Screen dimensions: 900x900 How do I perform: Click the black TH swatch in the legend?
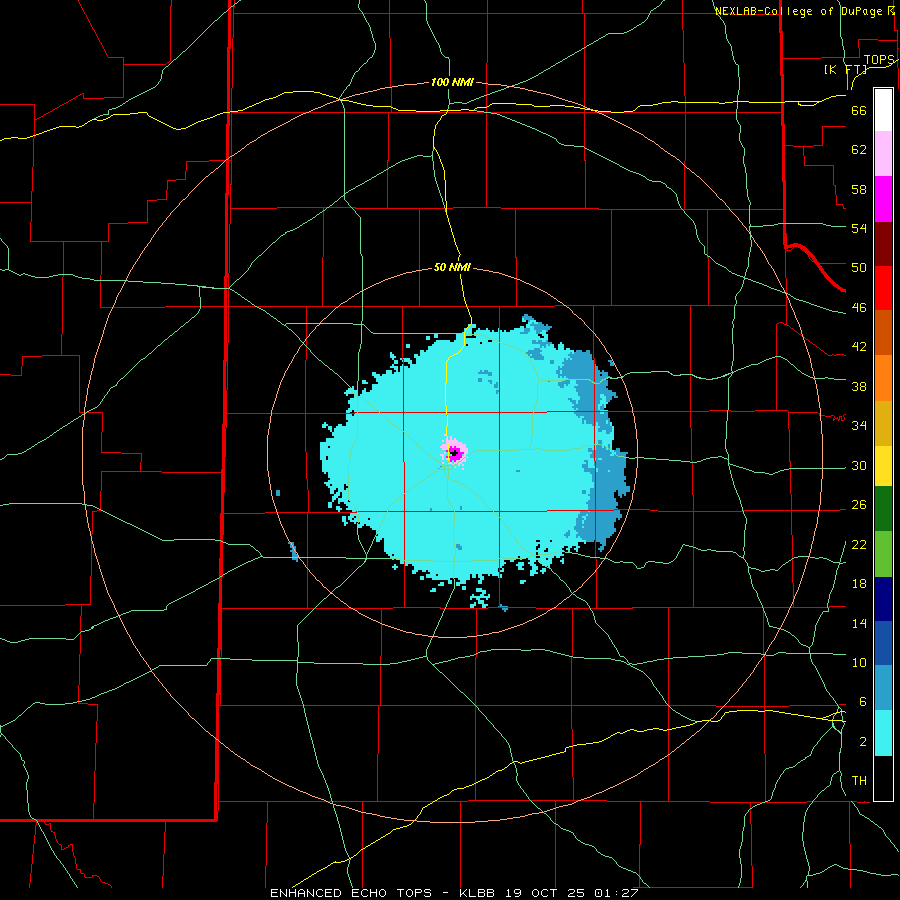point(883,778)
